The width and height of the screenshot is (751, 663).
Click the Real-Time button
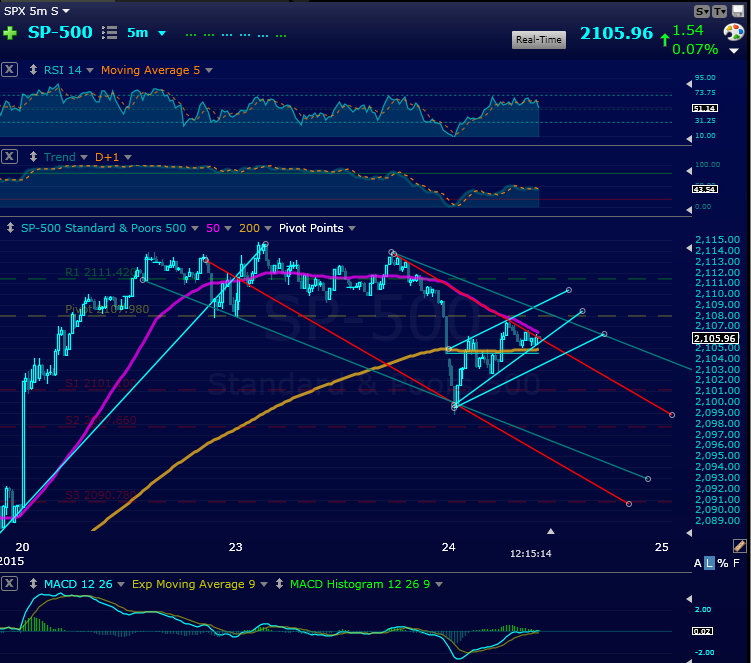[539, 40]
